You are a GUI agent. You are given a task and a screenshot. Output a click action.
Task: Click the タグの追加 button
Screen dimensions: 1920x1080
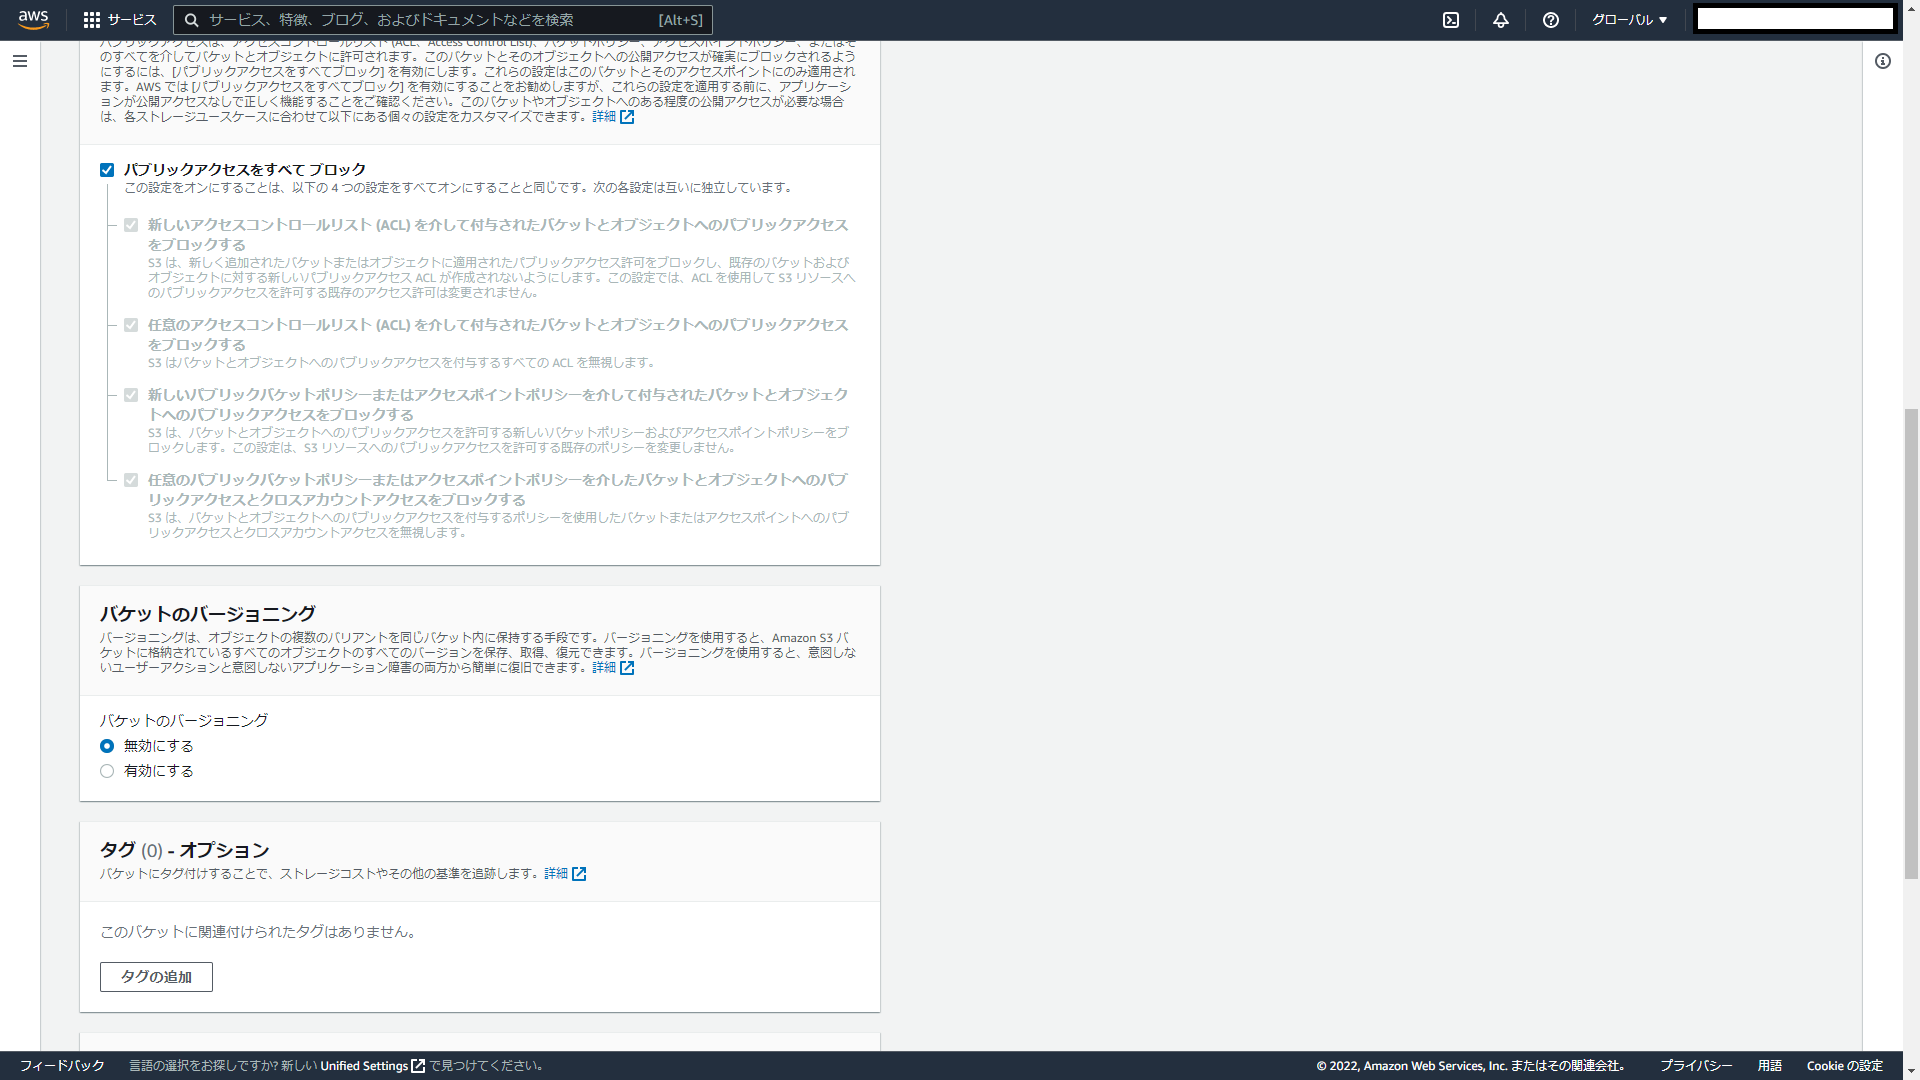155,977
